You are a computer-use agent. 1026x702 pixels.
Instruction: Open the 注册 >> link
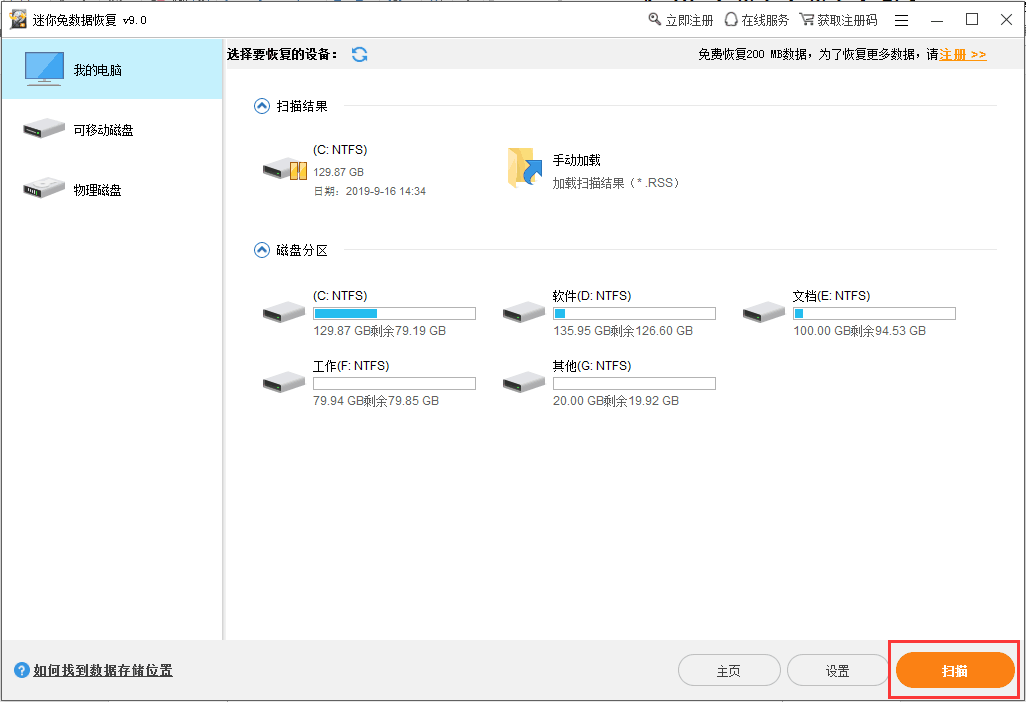pos(963,54)
